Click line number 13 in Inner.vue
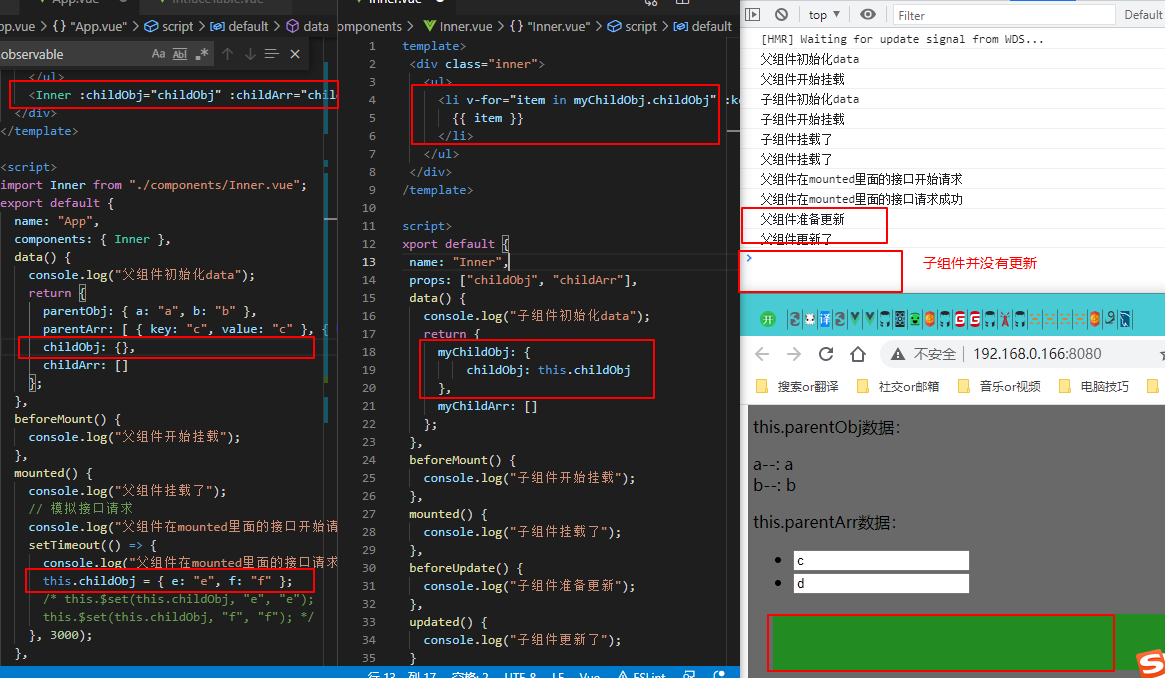Screen dimensions: 1165x678 click(x=369, y=262)
